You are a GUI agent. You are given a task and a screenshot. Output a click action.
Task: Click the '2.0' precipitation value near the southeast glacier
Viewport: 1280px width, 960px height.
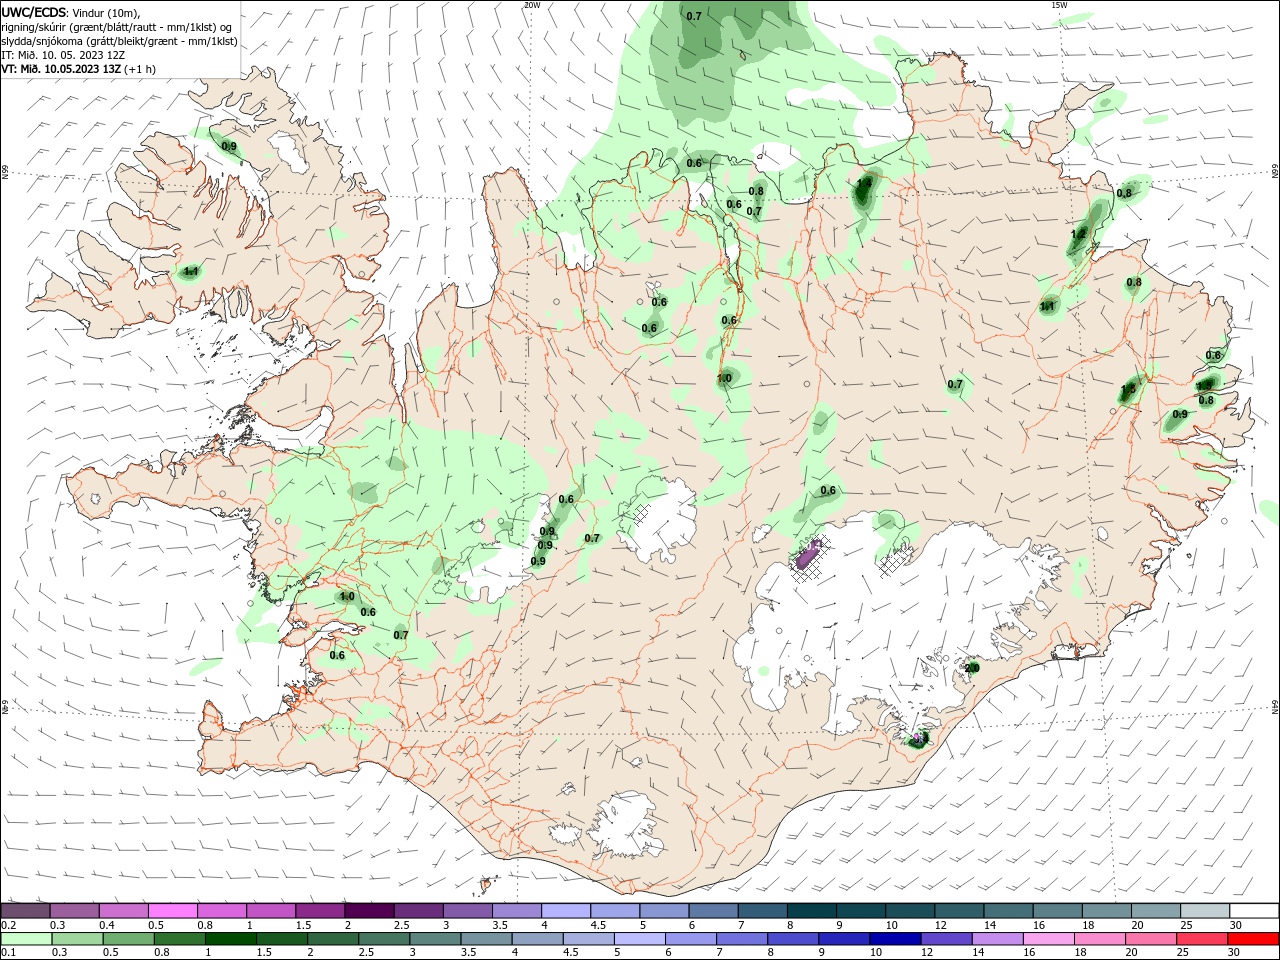pos(971,668)
